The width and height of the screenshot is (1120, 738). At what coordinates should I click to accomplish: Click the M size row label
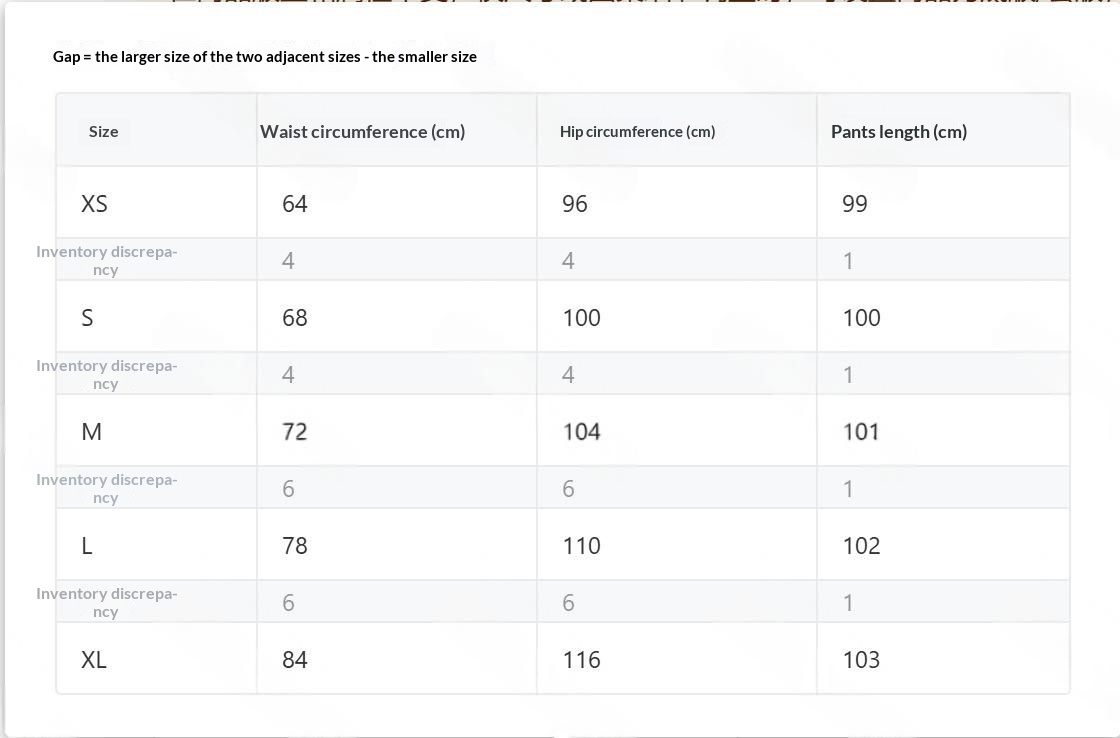pos(91,432)
